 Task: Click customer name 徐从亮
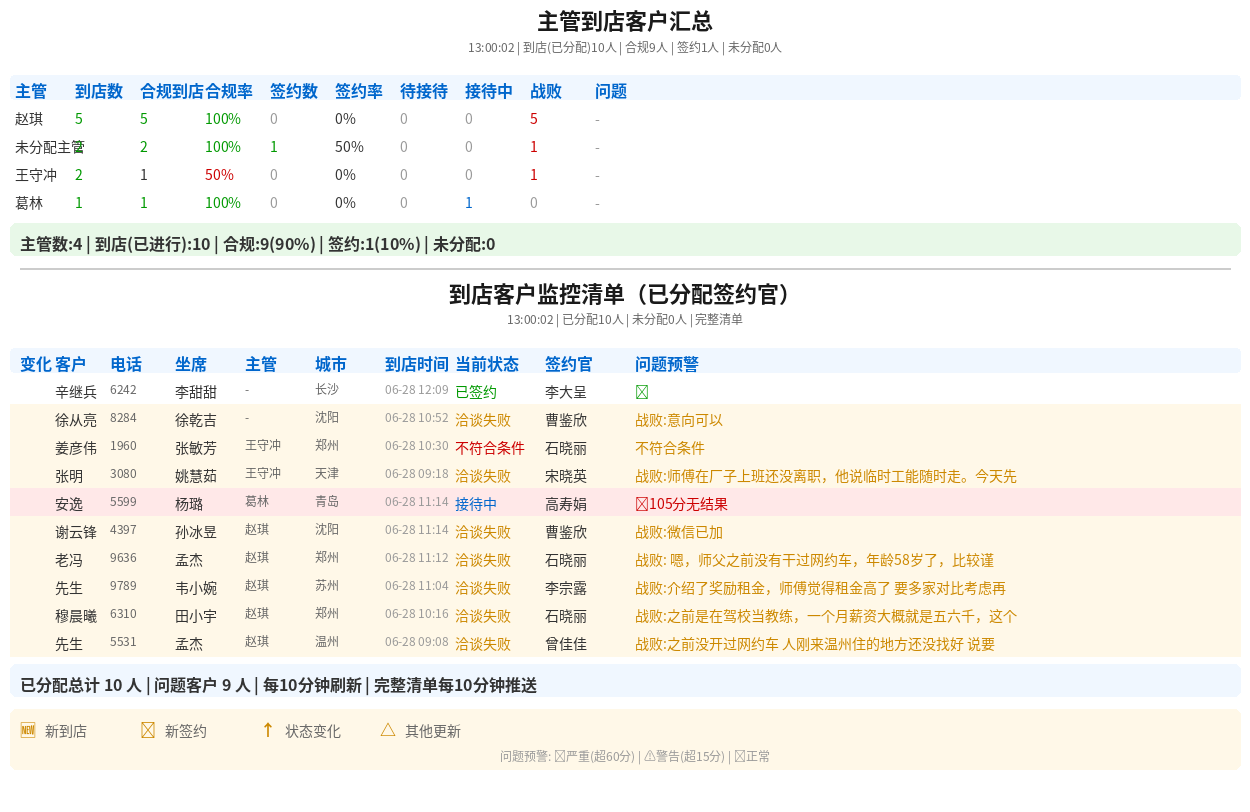(76, 420)
